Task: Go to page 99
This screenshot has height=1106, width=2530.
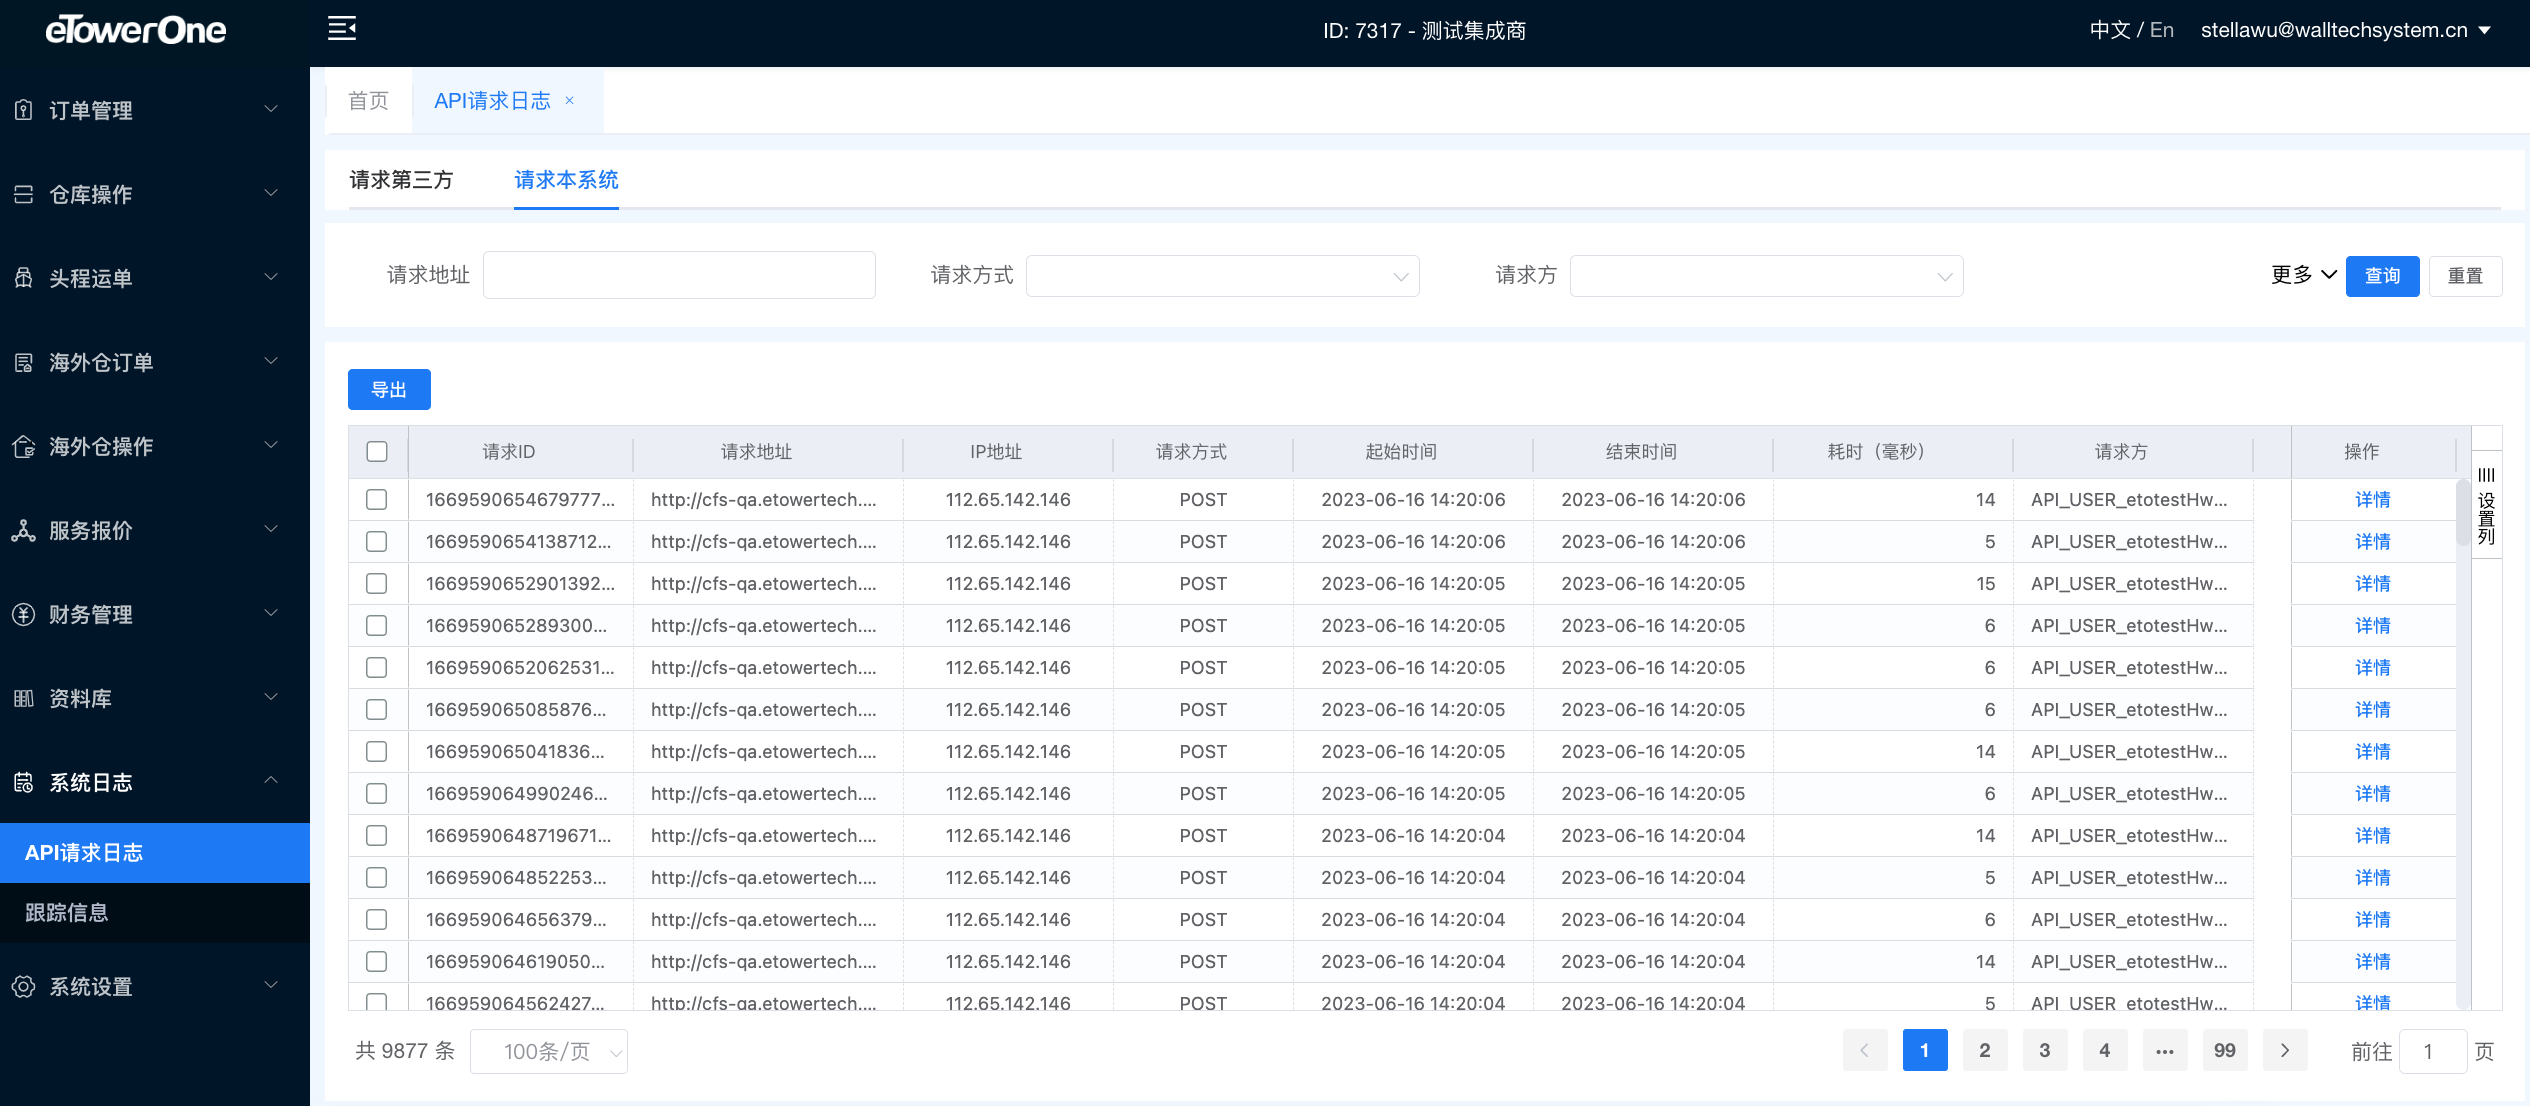Action: 2225,1050
